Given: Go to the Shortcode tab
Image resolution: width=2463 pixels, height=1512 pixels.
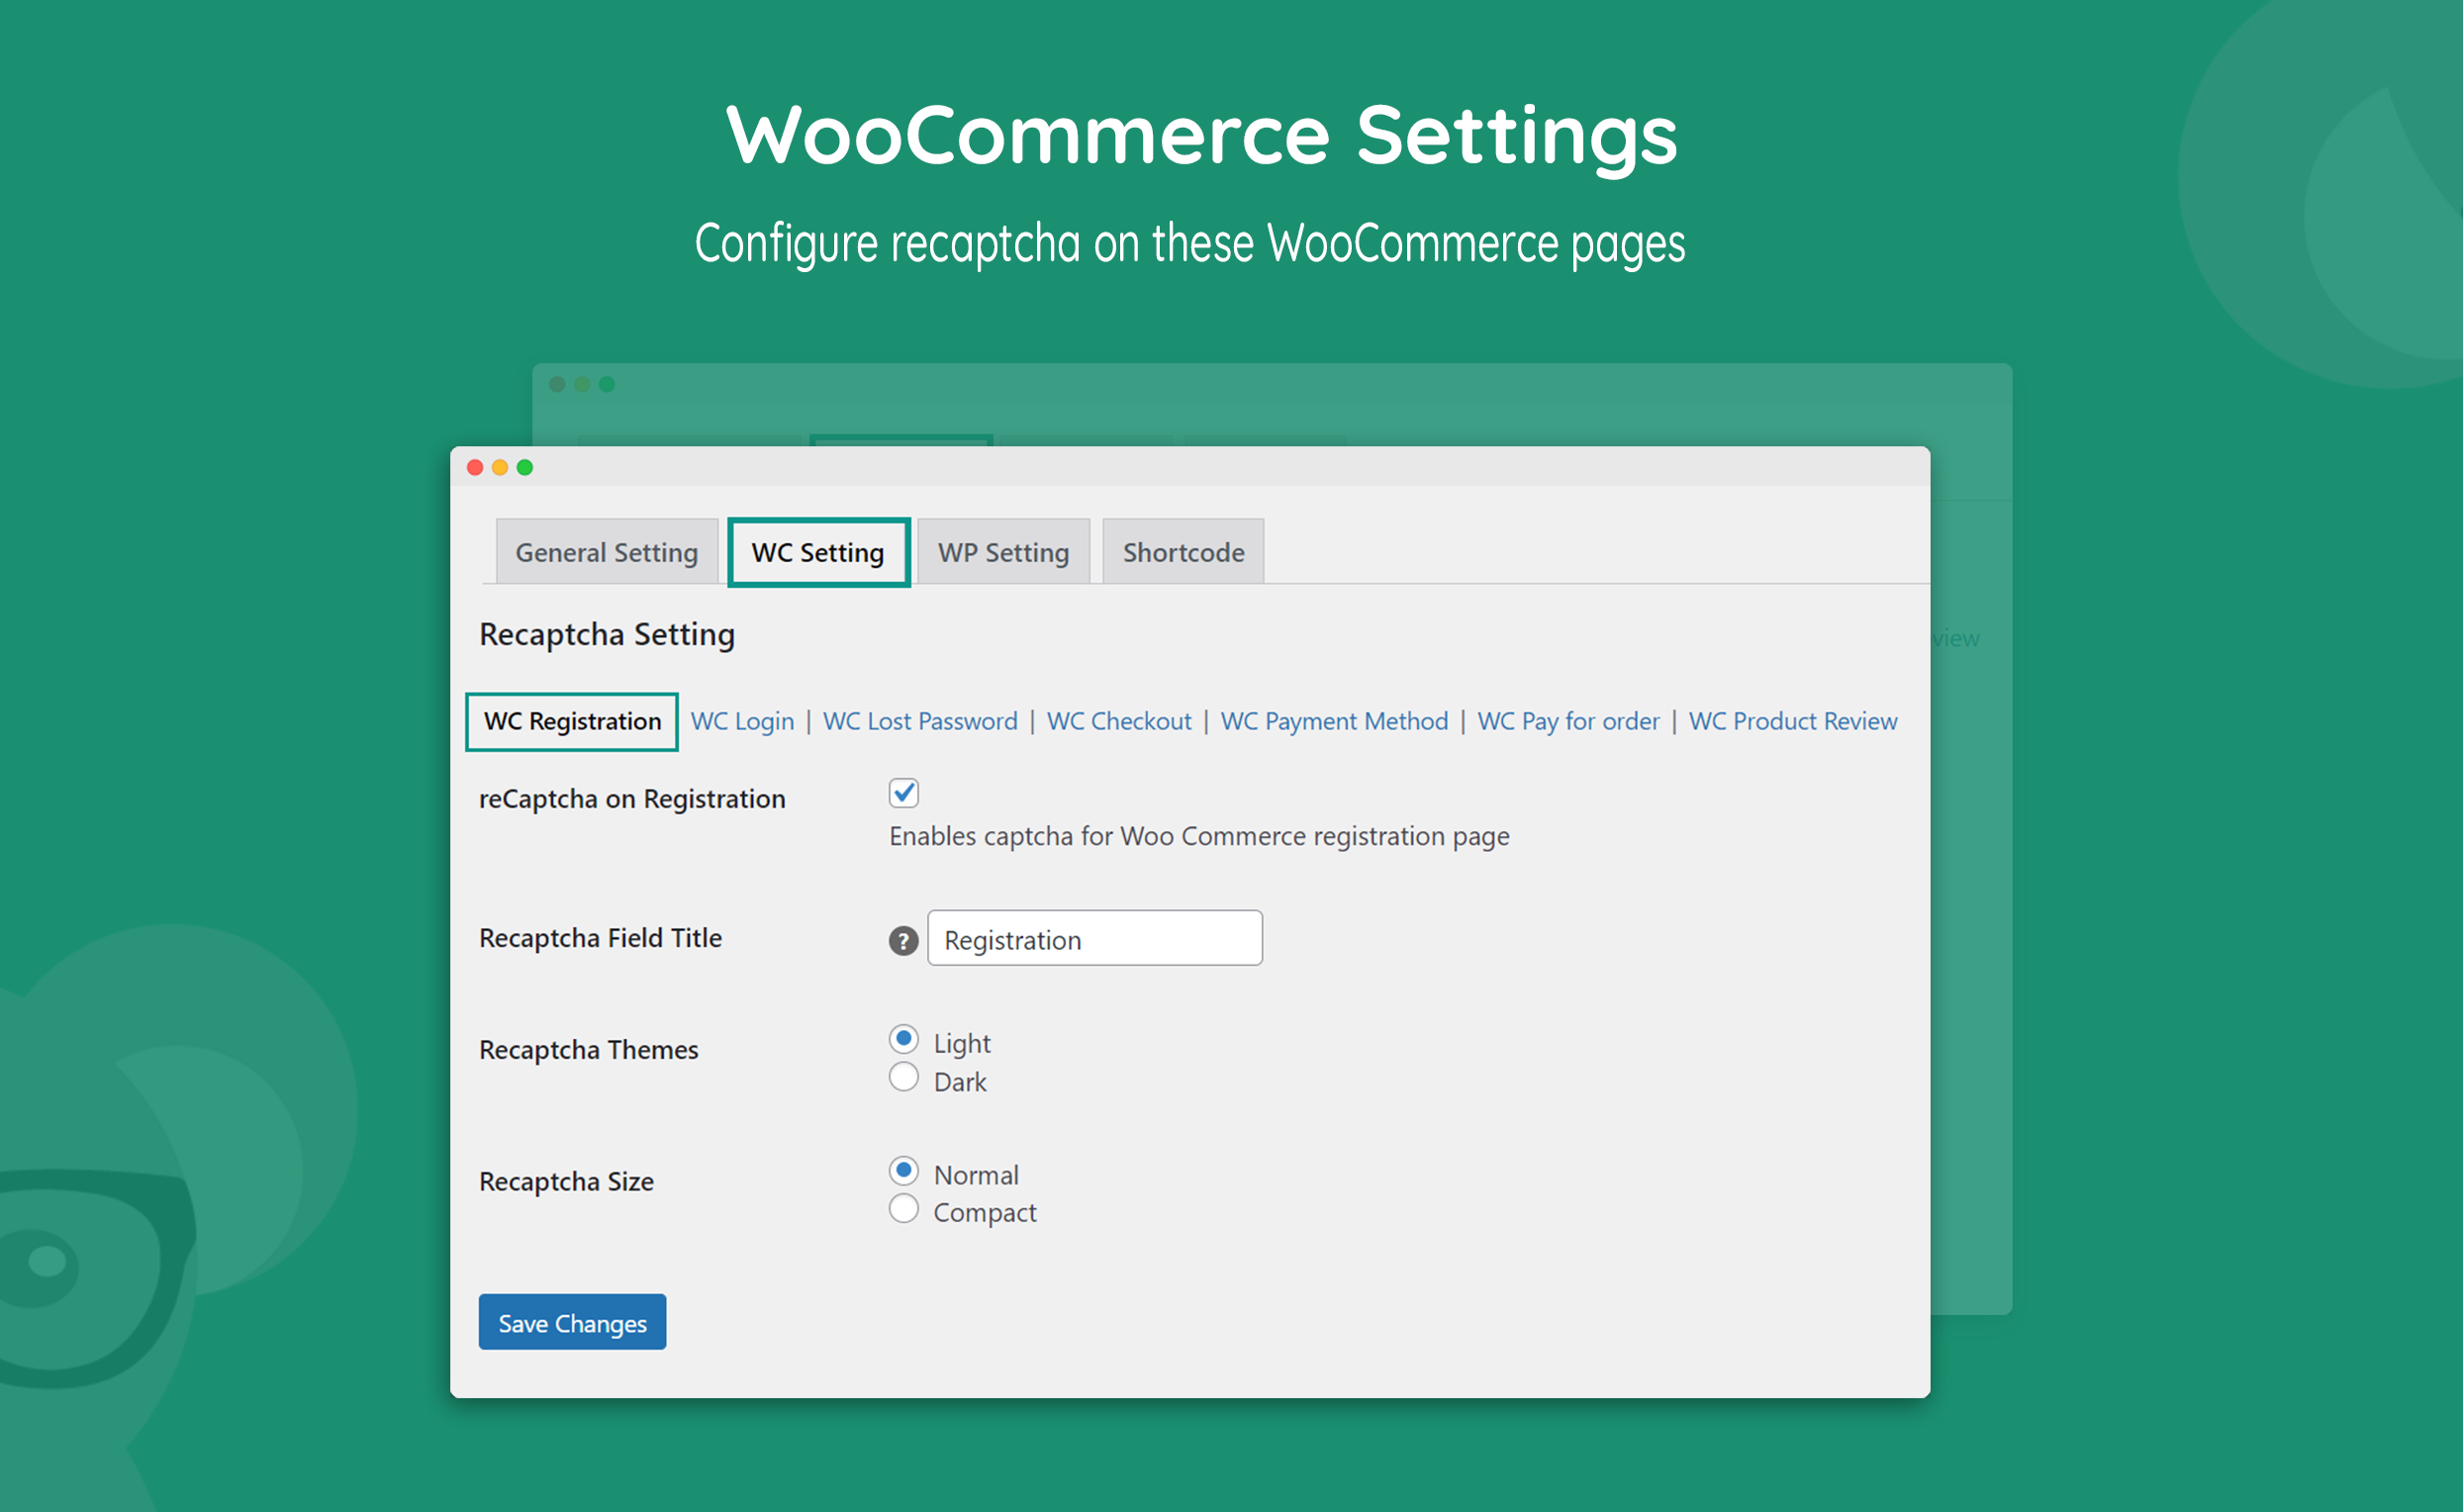Looking at the screenshot, I should click(1183, 552).
